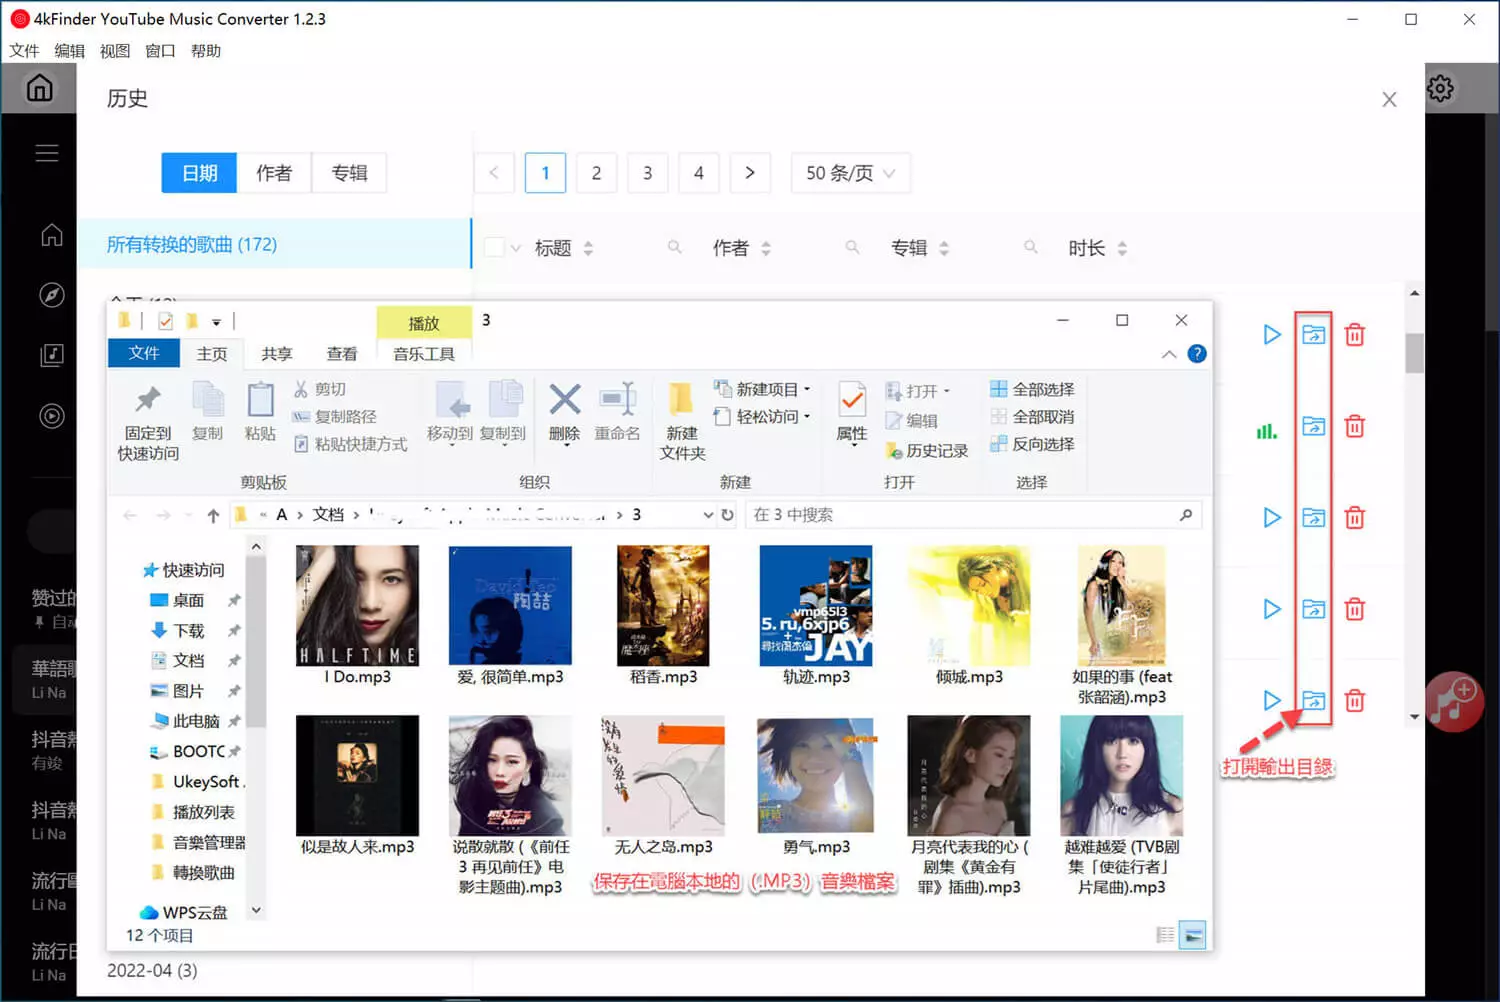Switch Explorer to details view icon

click(1165, 935)
